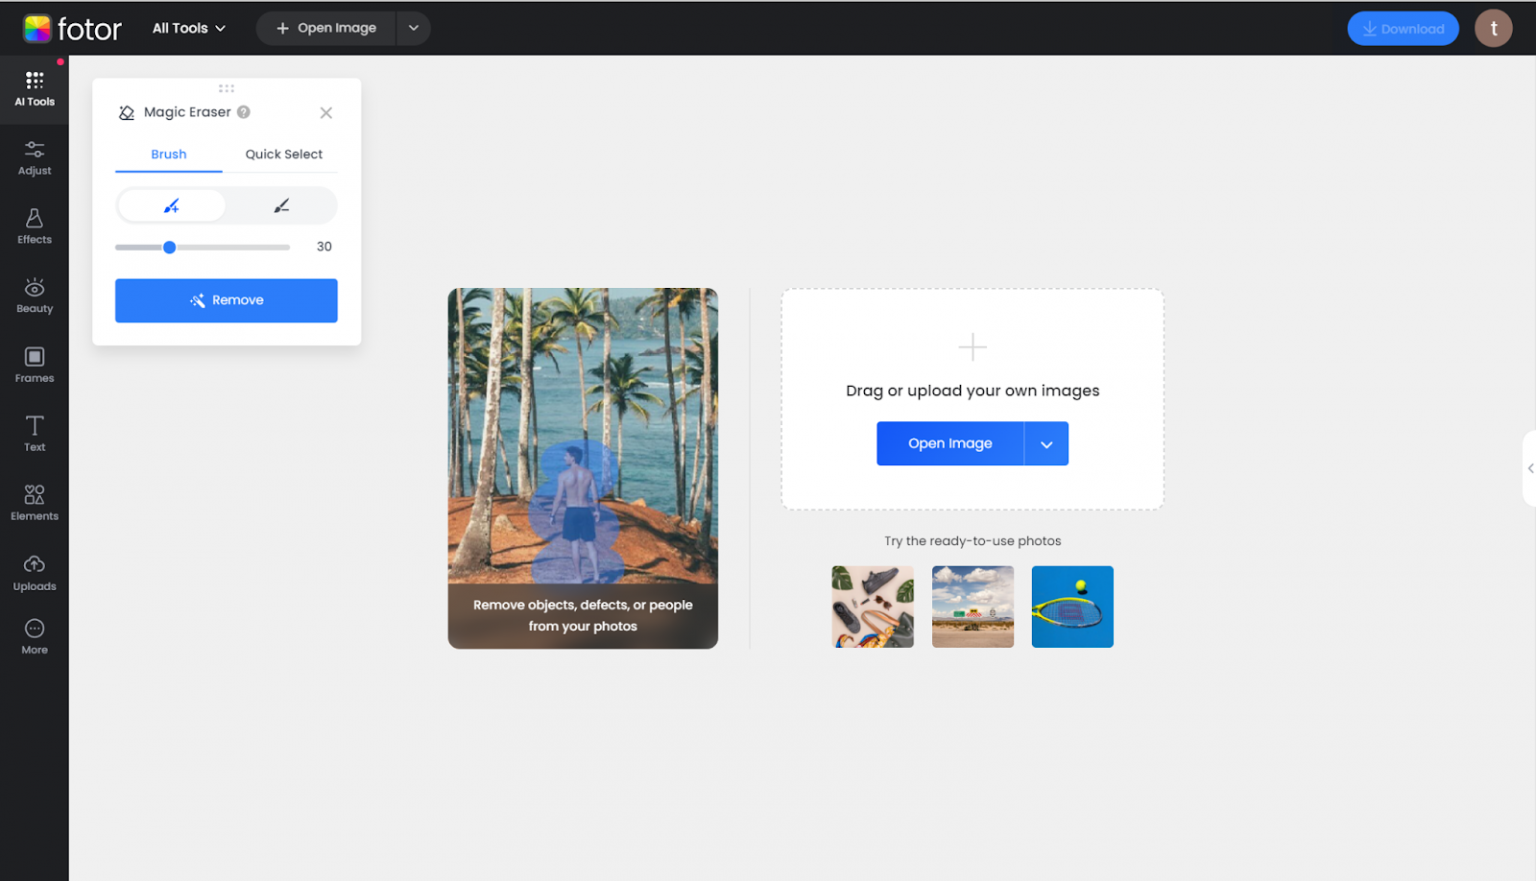Switch to the Brush tab
The width and height of the screenshot is (1536, 881).
click(x=168, y=154)
